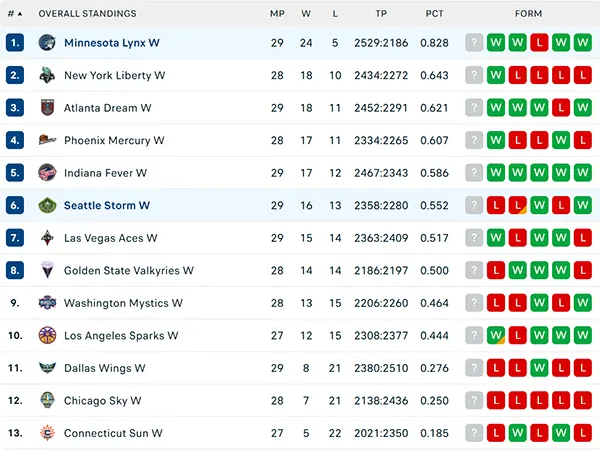This screenshot has width=600, height=450.
Task: Click Indiana Fever upcoming match question-mark icon
Action: click(474, 173)
